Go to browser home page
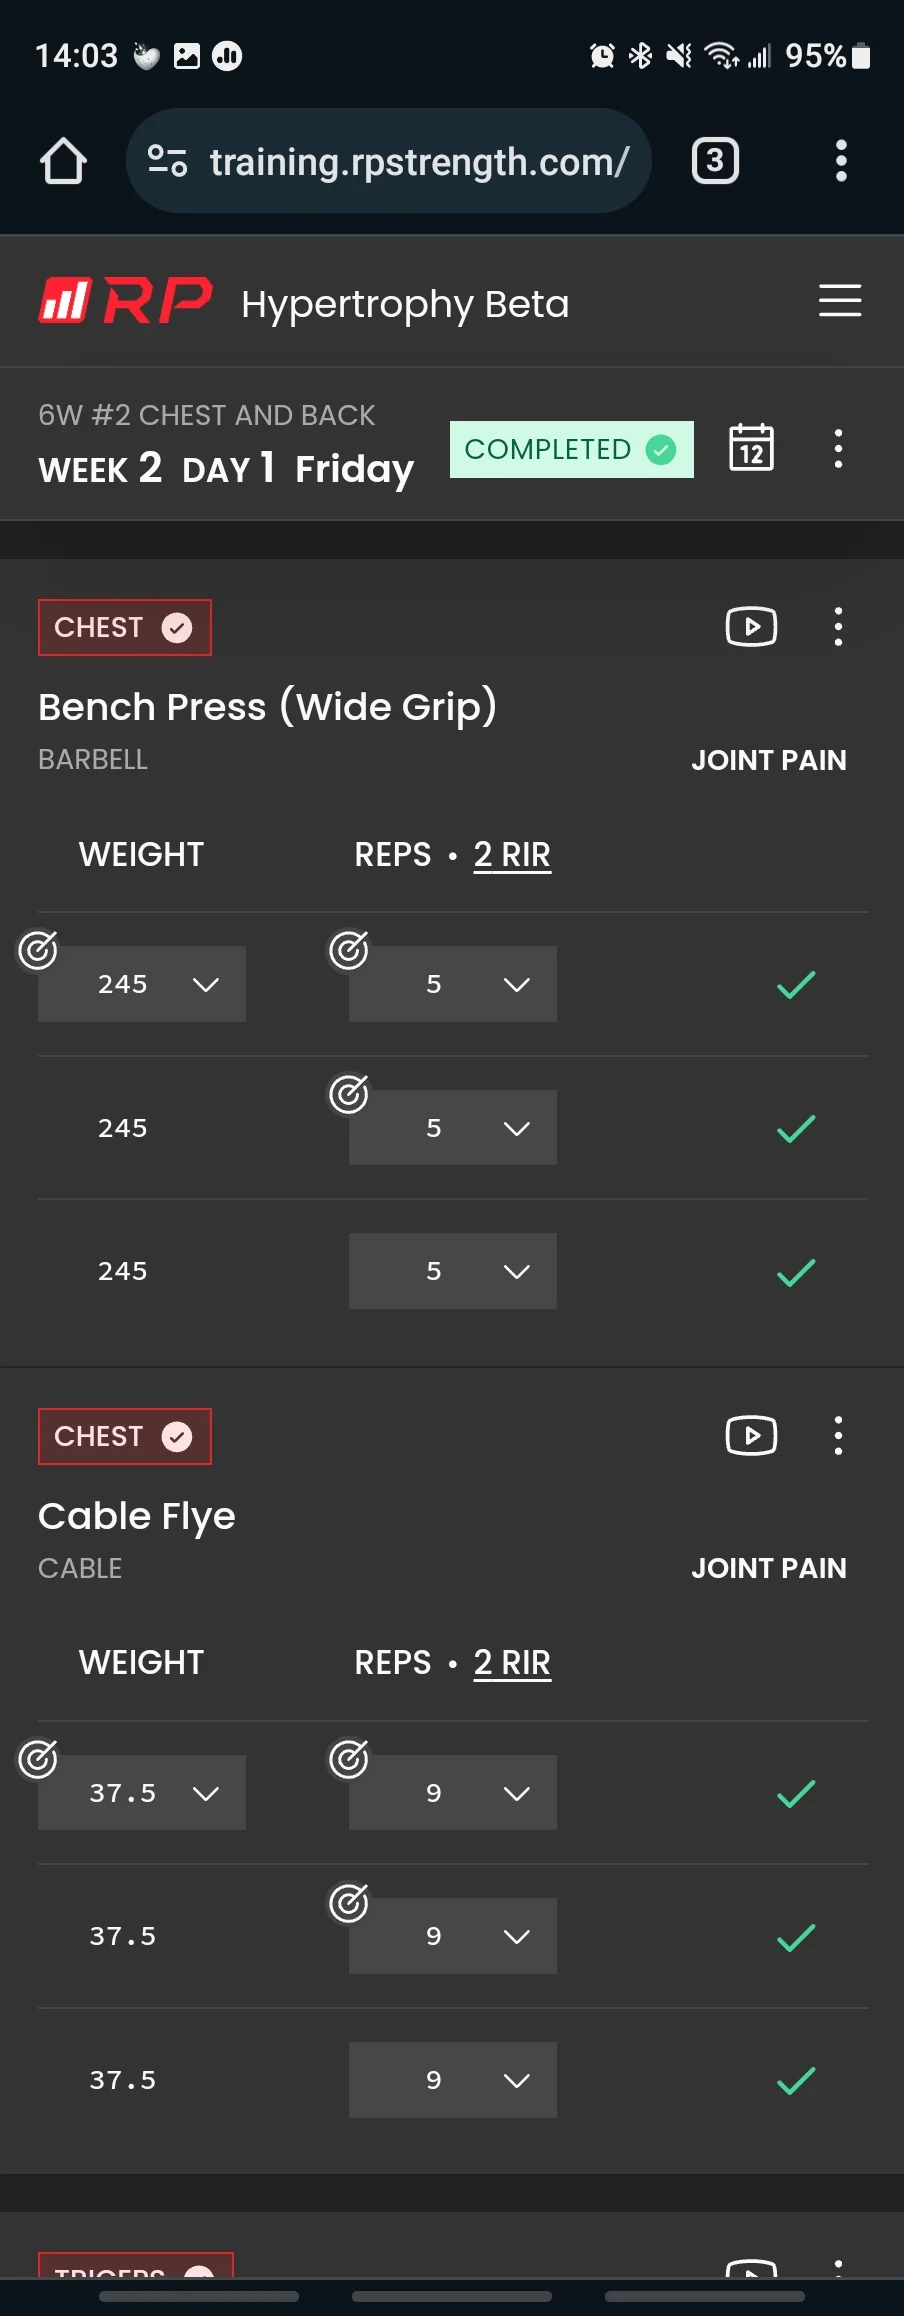This screenshot has height=2316, width=904. click(x=63, y=161)
